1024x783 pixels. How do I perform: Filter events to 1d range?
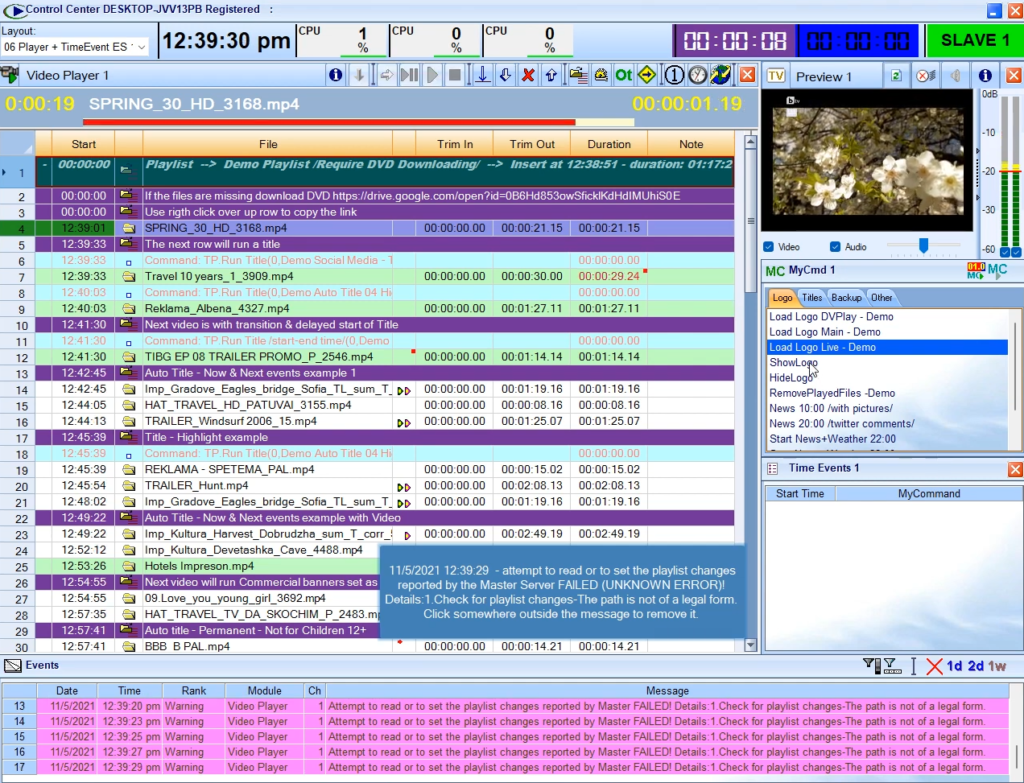coord(955,666)
